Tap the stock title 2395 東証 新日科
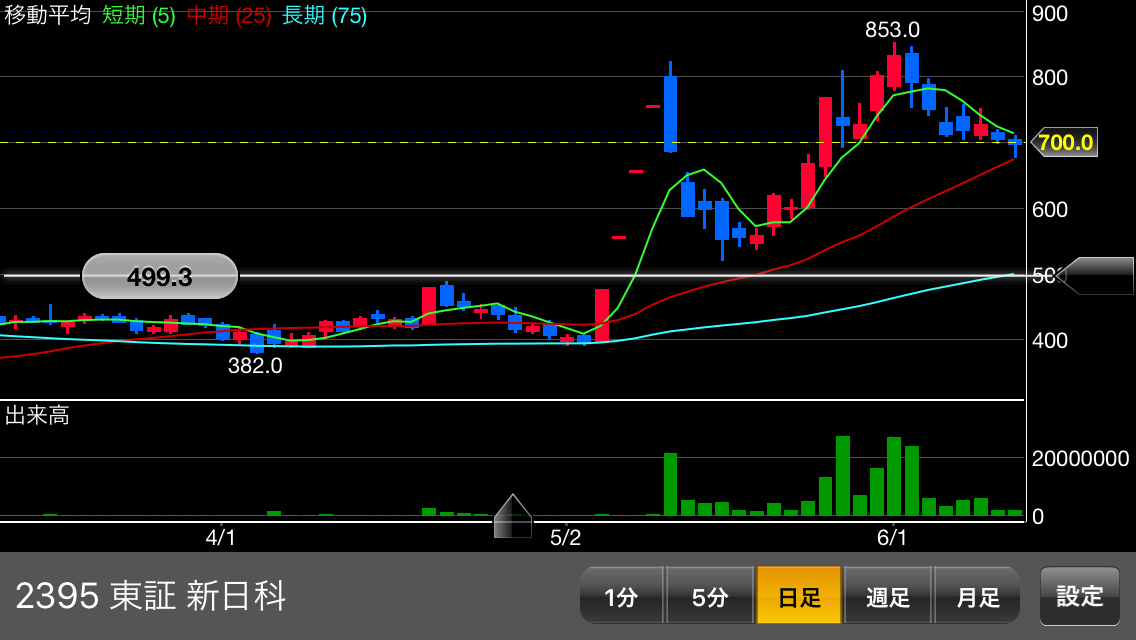1136x640 pixels. pyautogui.click(x=151, y=596)
